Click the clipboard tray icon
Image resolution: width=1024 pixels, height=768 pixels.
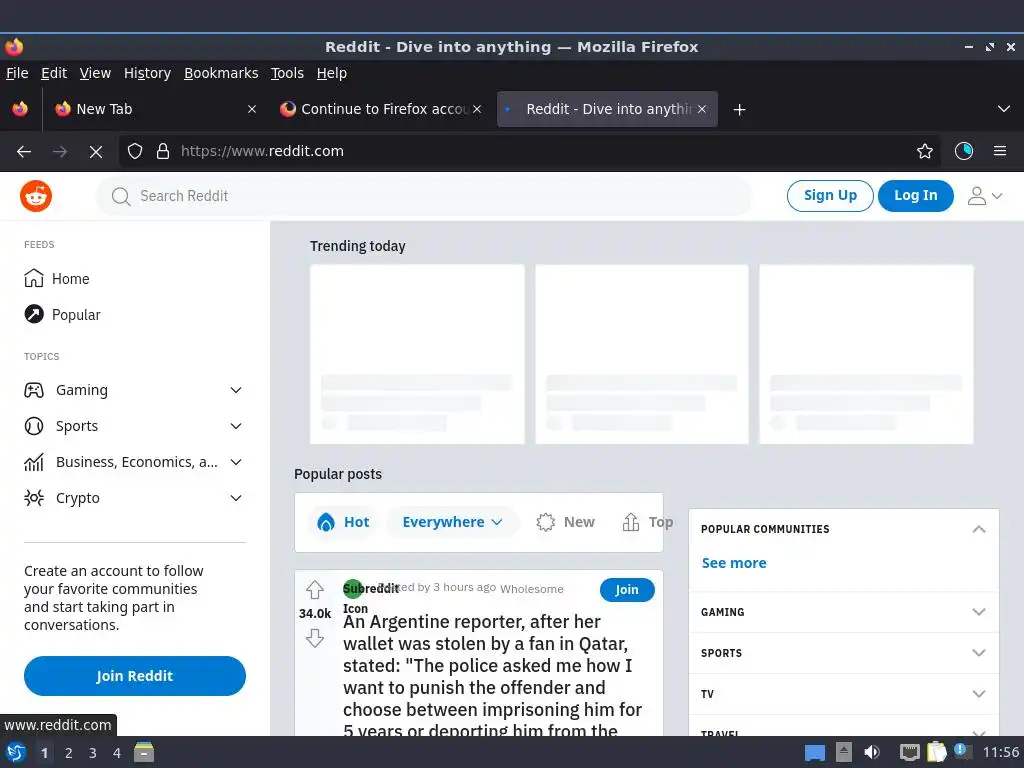[936, 752]
